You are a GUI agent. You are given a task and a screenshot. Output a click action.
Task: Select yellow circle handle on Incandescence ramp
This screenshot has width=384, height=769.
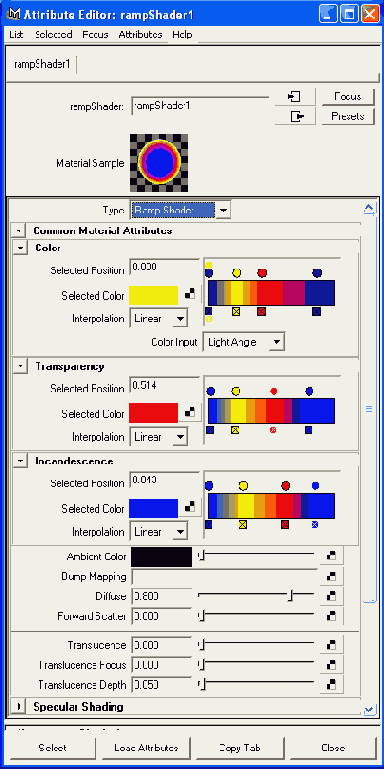click(x=243, y=486)
